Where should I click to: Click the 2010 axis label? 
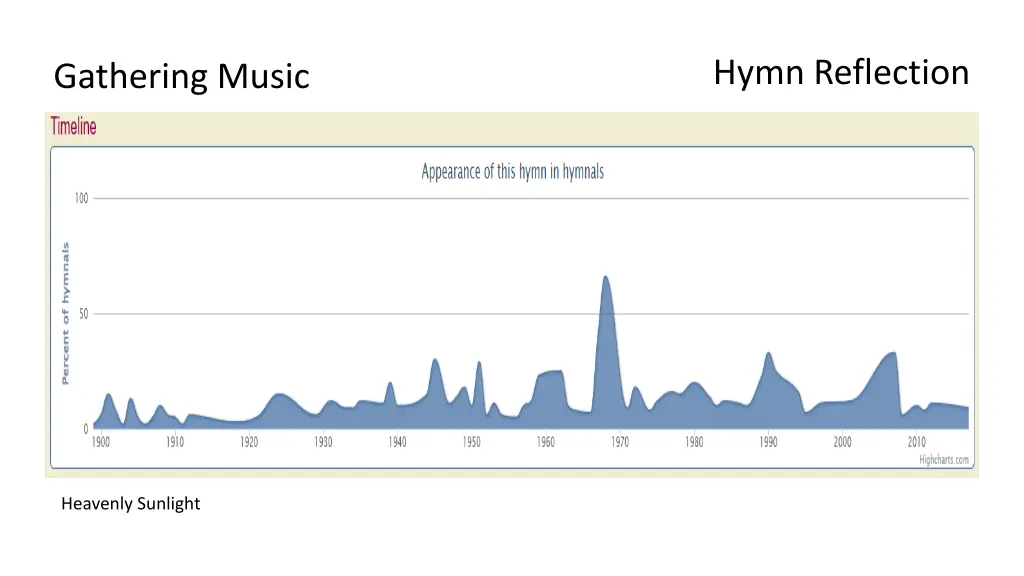click(x=917, y=441)
